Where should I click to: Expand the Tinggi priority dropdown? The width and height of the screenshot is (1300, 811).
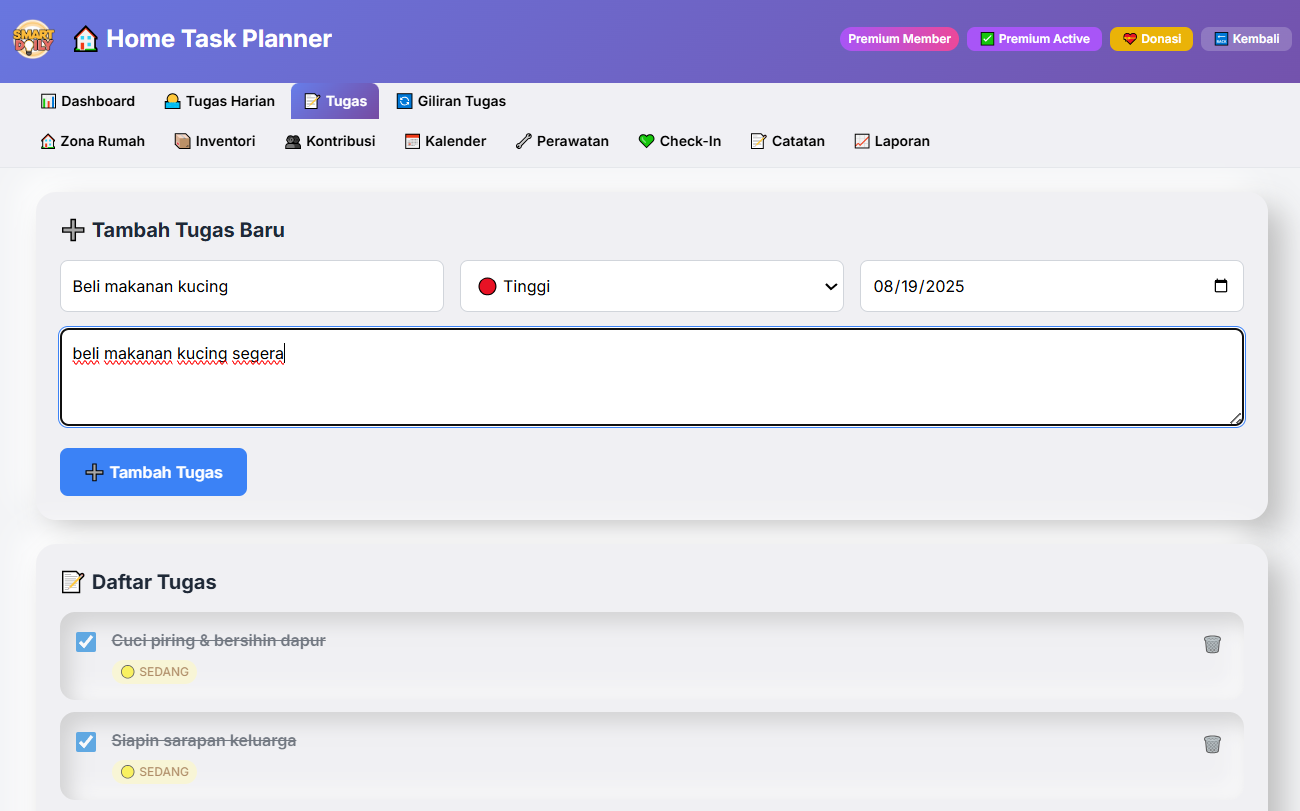[651, 286]
